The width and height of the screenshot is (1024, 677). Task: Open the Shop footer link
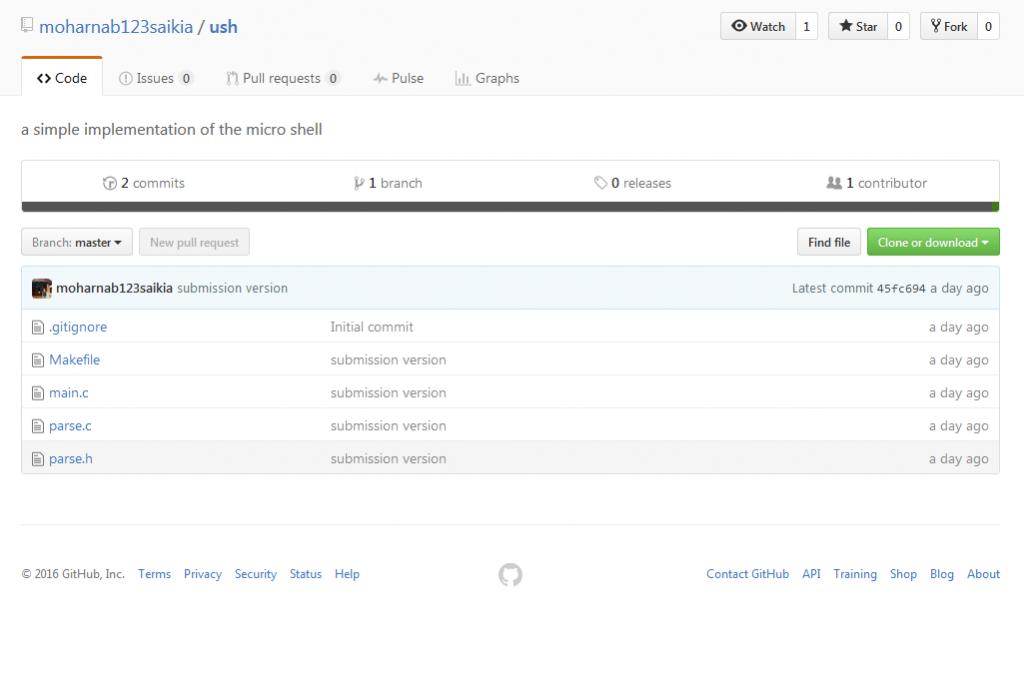tap(903, 574)
